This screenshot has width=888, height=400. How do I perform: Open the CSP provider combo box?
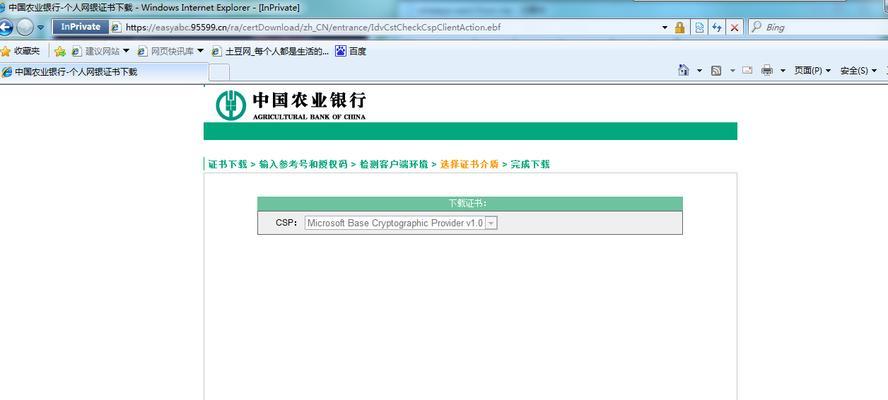pyautogui.click(x=401, y=223)
